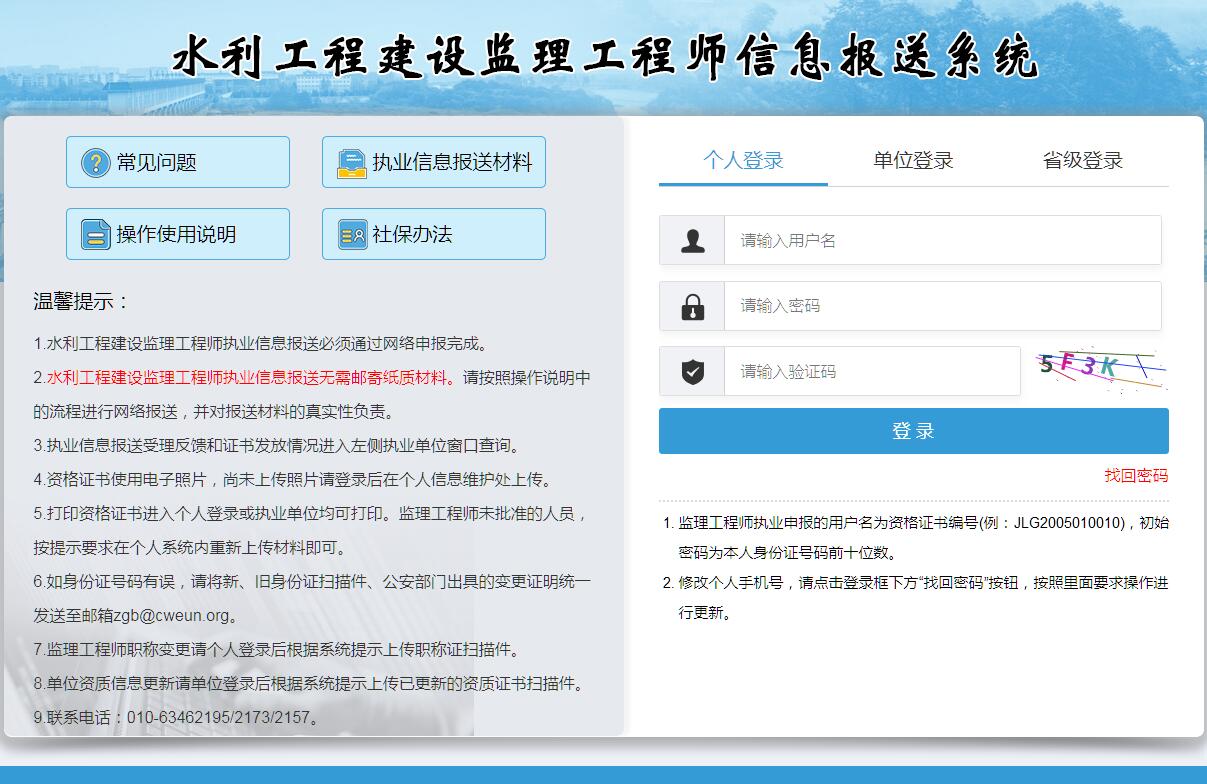Click note 1 with example JLG2005010010

tap(916, 537)
